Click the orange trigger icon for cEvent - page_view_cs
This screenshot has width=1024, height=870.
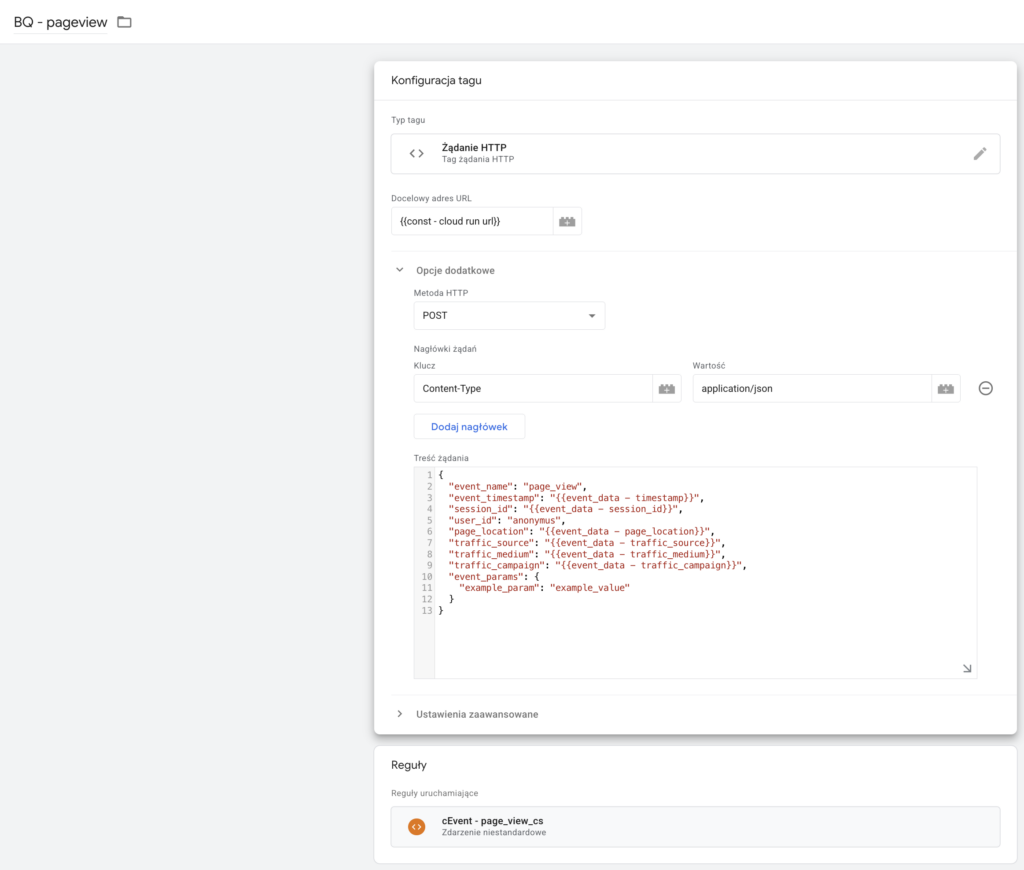tap(417, 827)
